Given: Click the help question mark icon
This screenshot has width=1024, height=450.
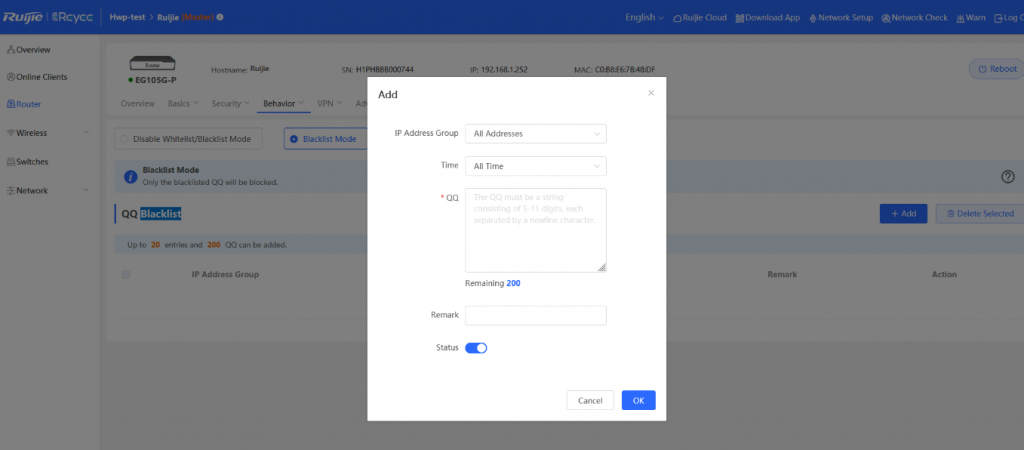Looking at the screenshot, I should (x=1007, y=177).
